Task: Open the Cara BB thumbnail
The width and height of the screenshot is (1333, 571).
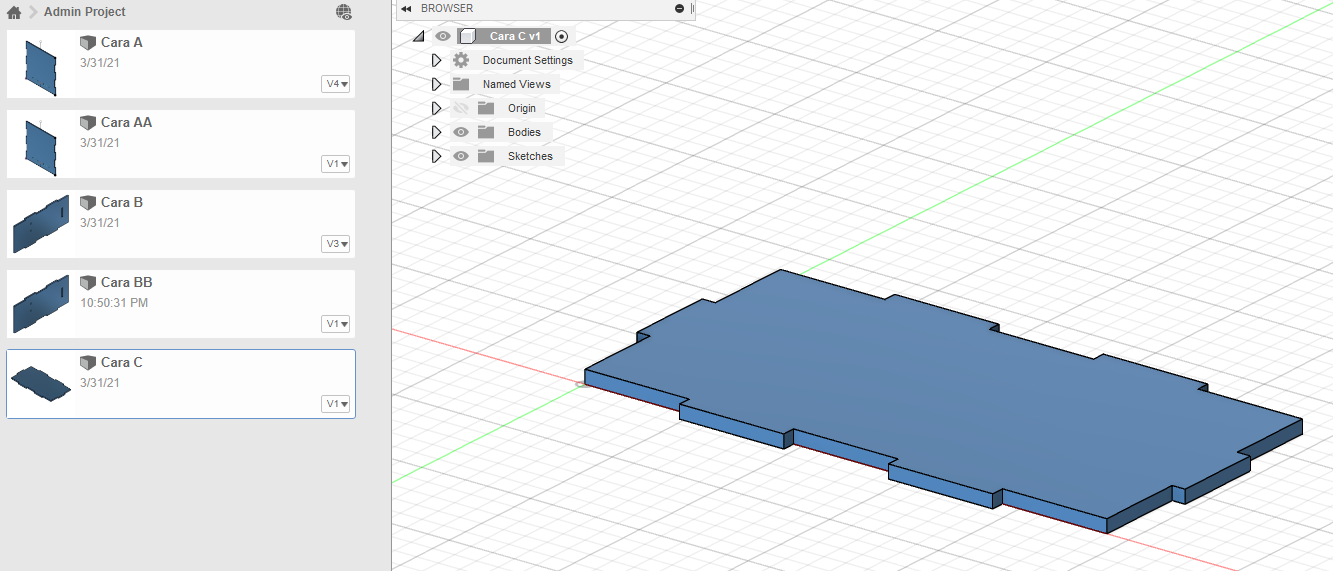Action: (40, 304)
